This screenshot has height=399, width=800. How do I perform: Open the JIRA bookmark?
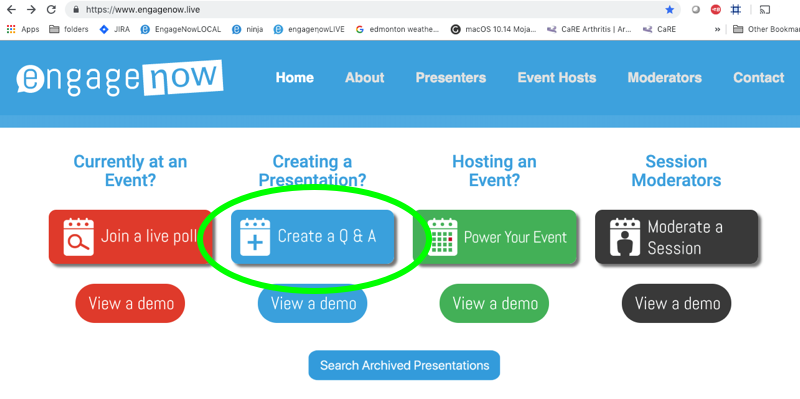tap(115, 29)
